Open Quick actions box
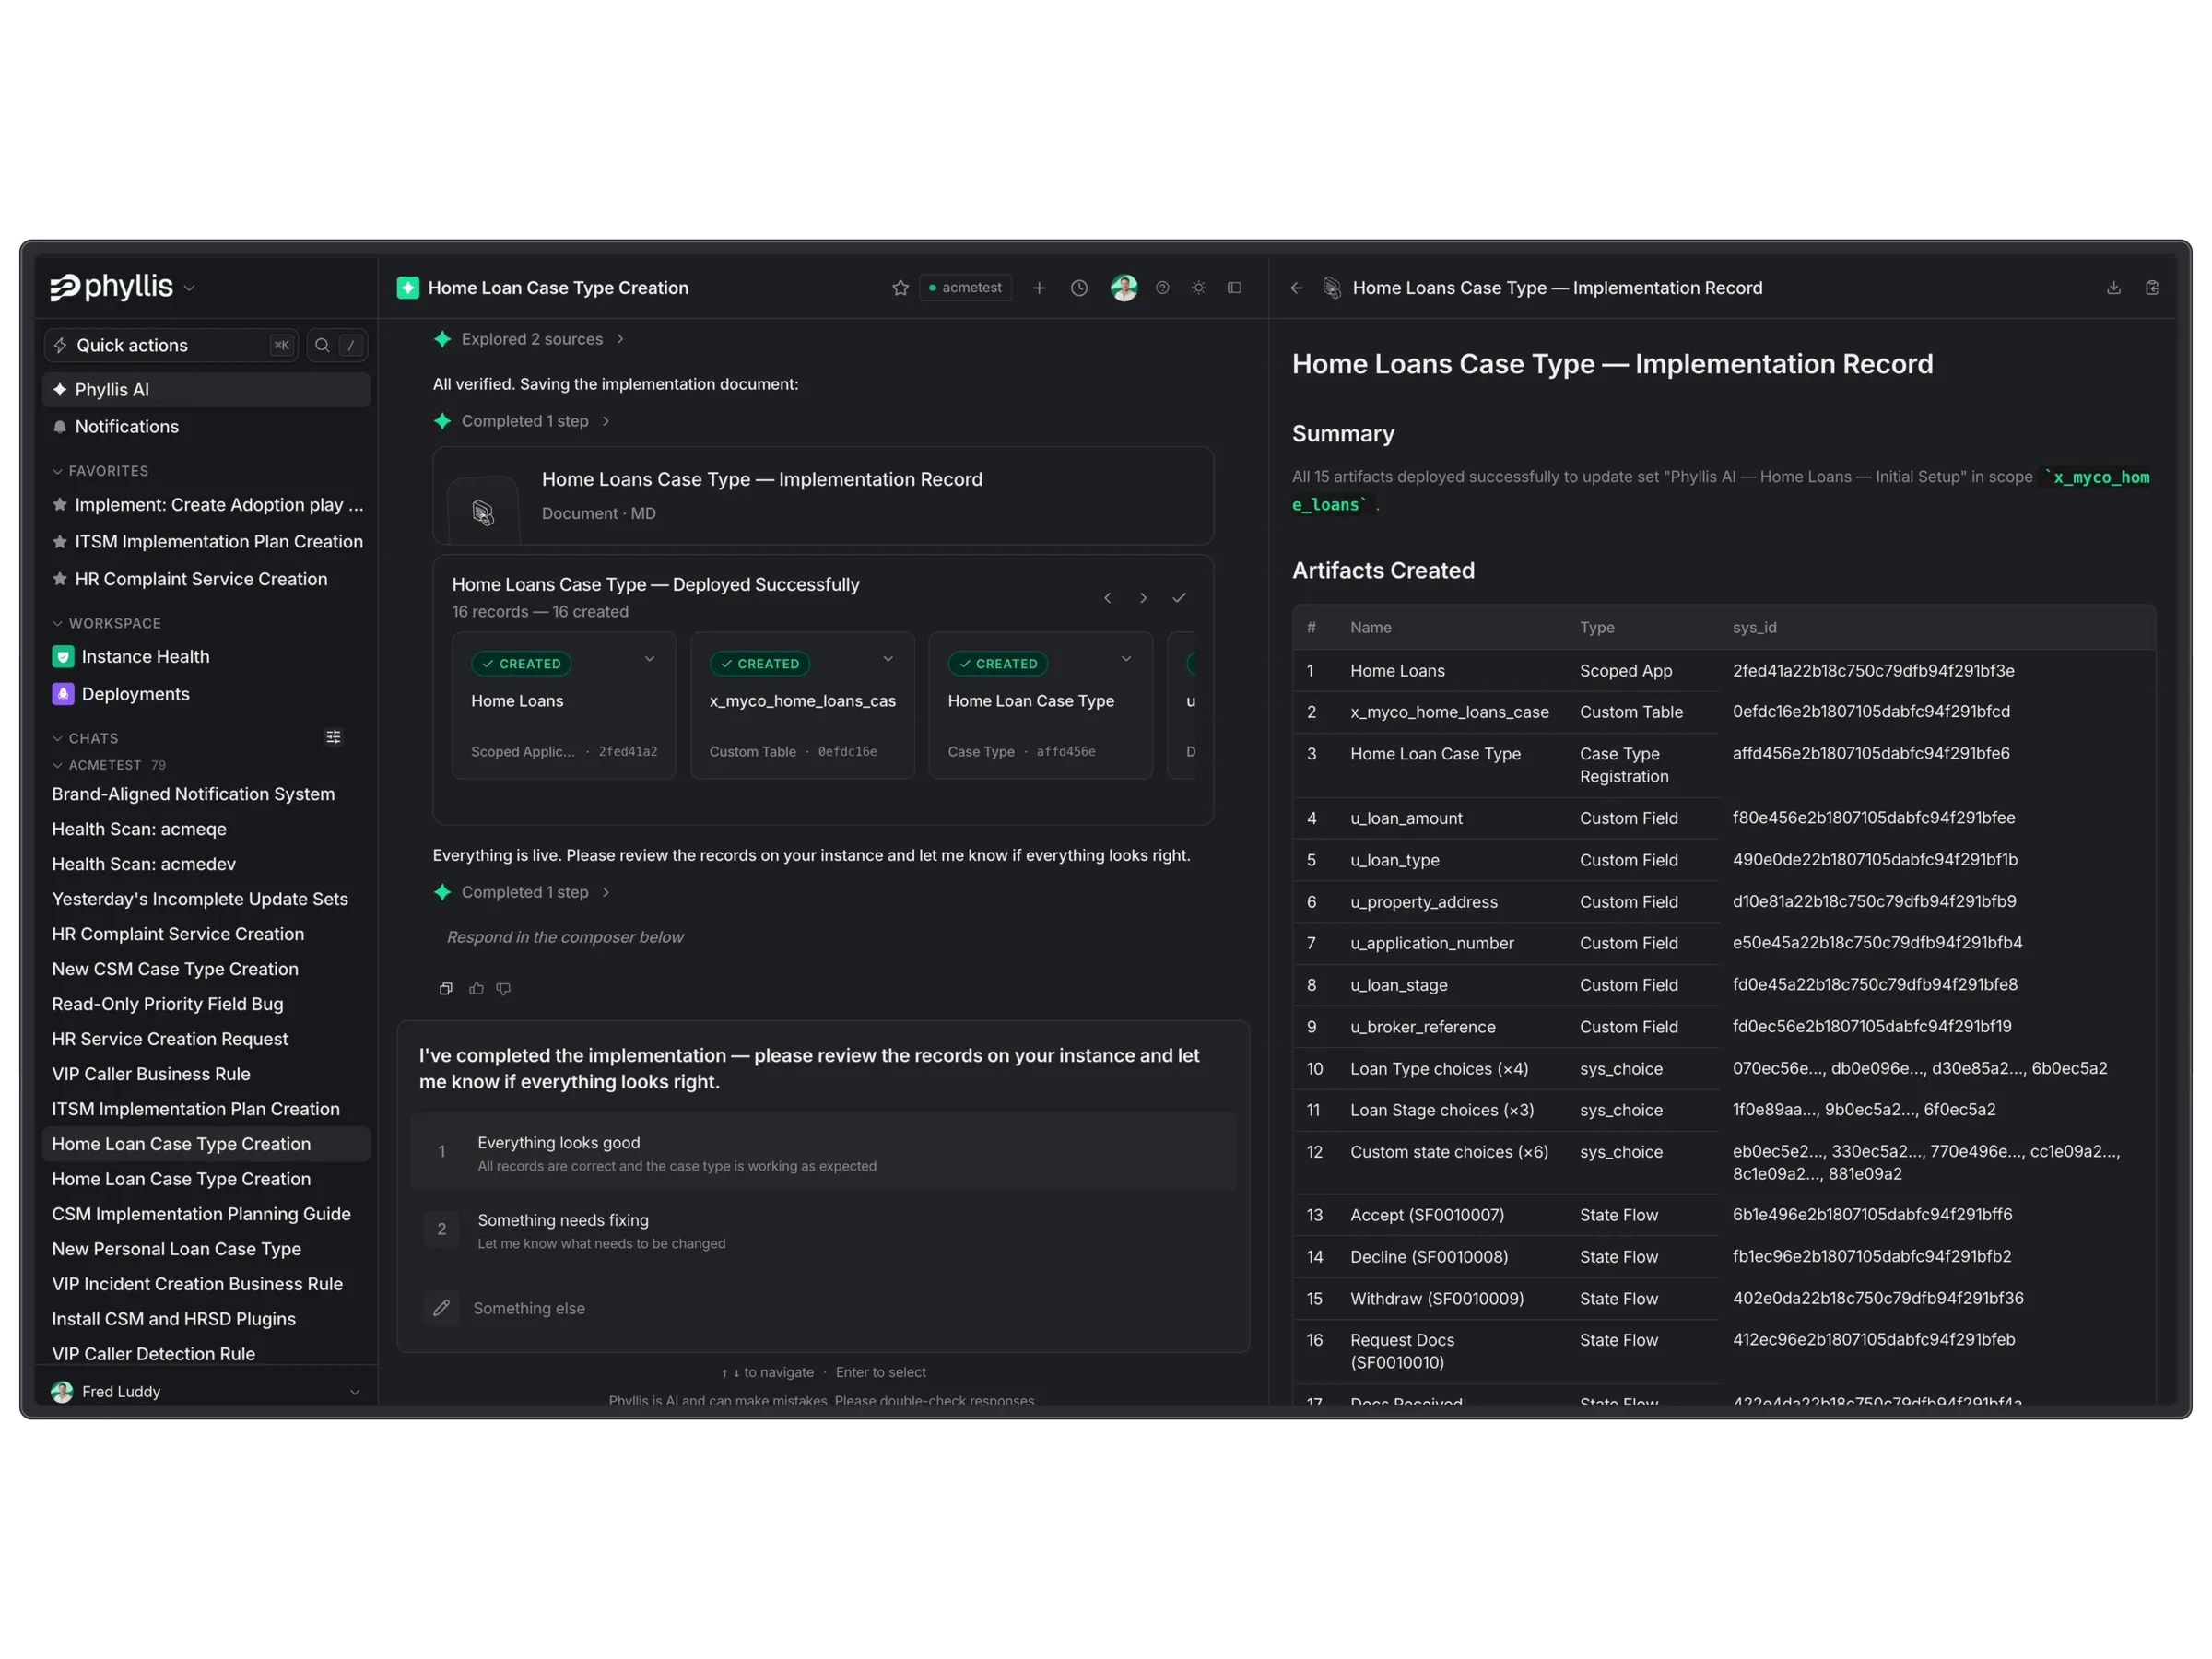This screenshot has width=2212, height=1659. [x=171, y=345]
